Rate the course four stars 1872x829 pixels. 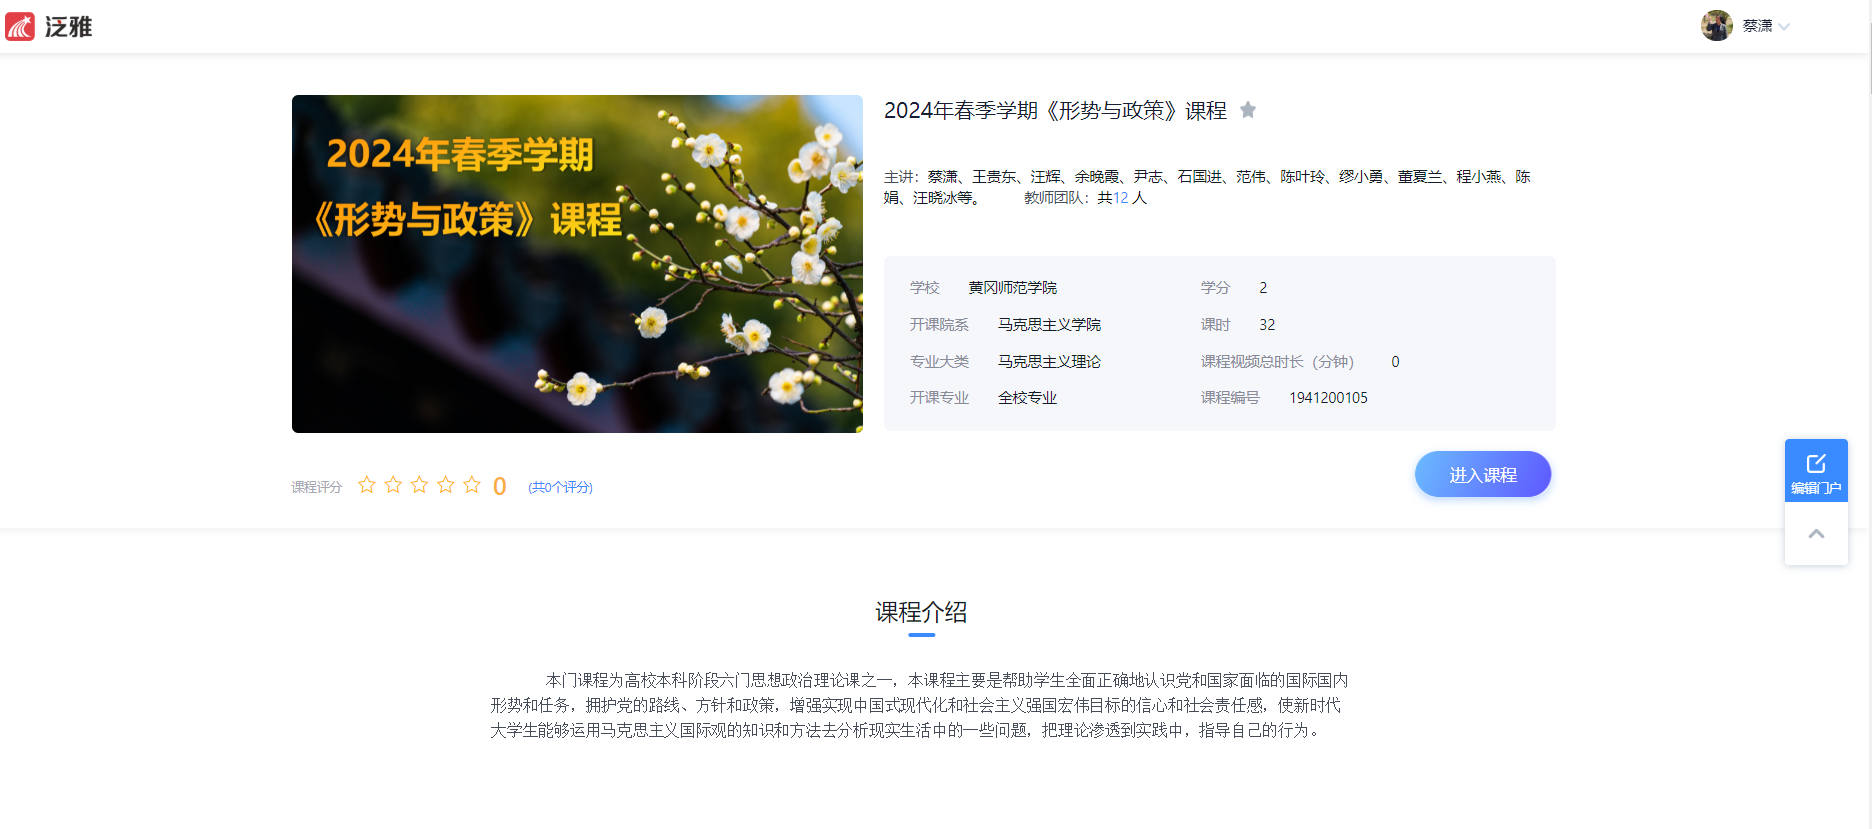tap(445, 485)
